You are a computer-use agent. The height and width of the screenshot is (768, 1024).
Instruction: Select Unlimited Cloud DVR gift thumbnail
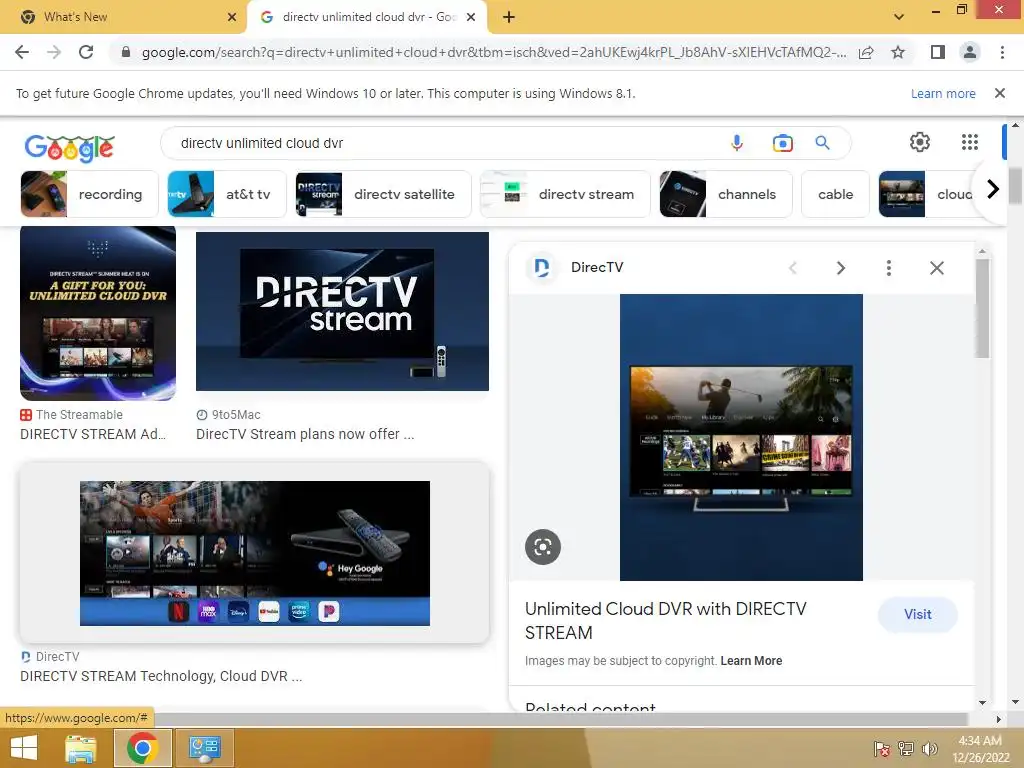(x=98, y=313)
